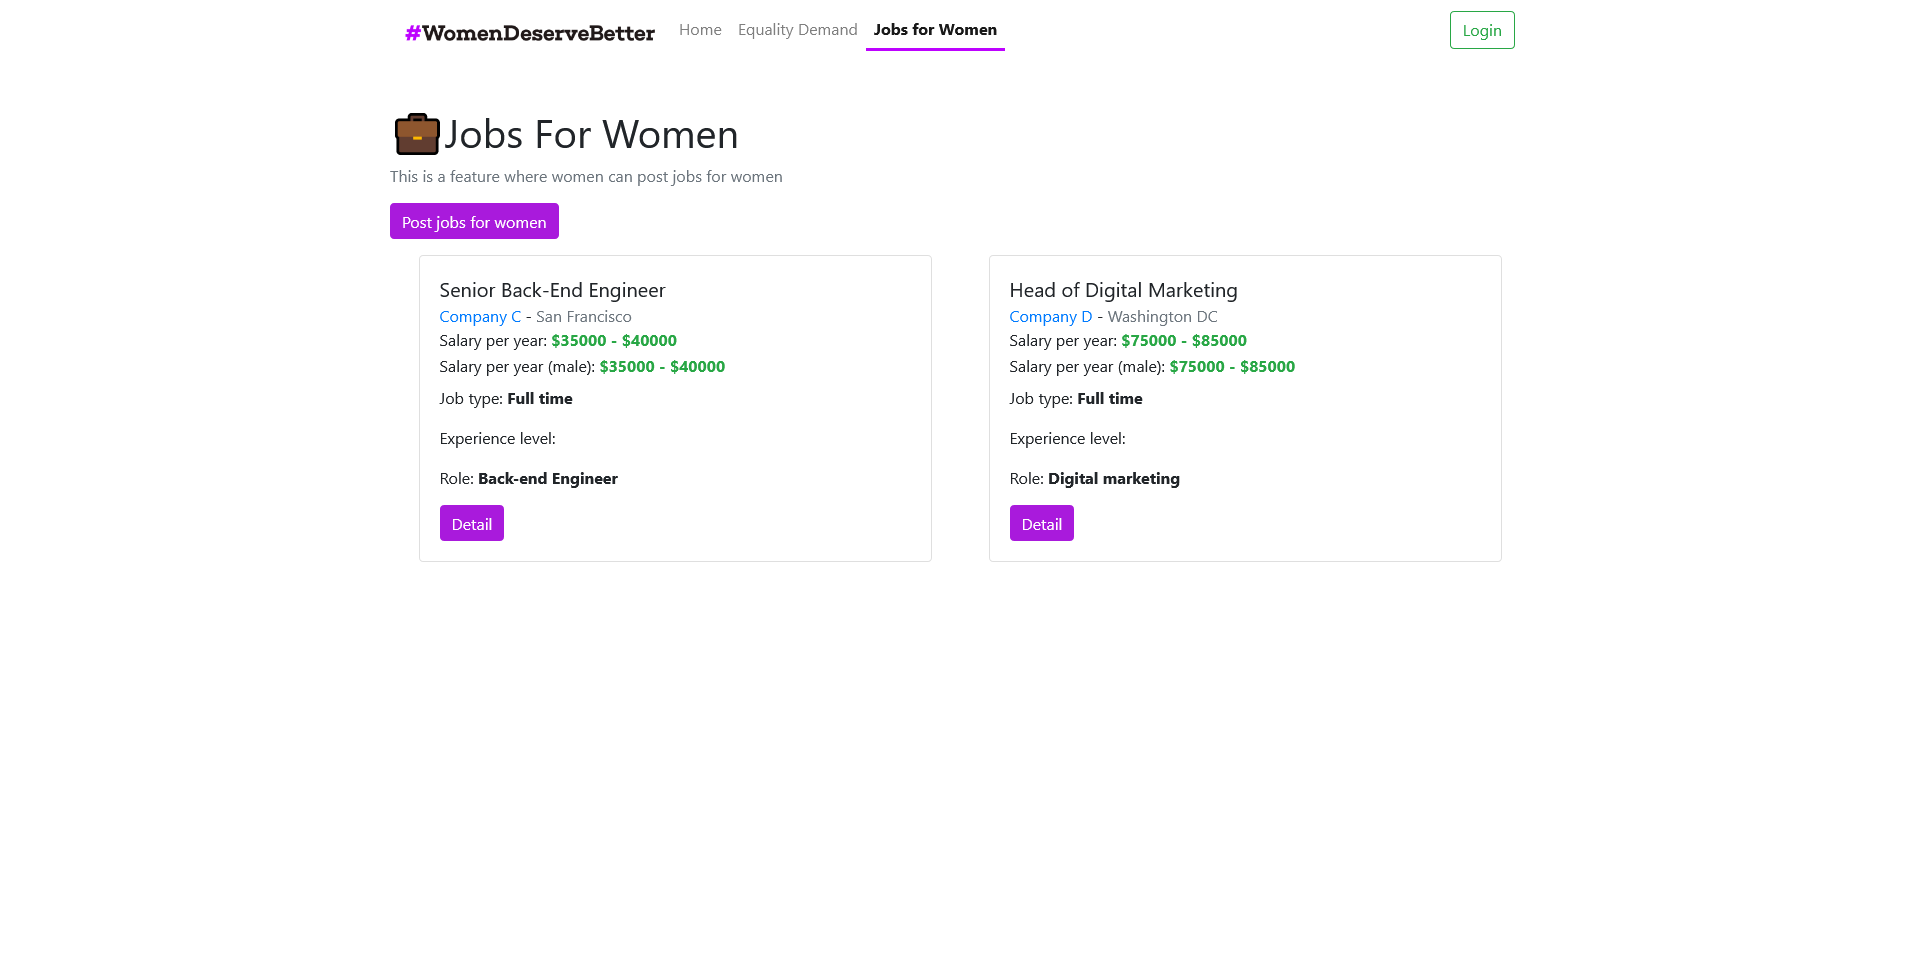Click the Washington DC location text
The width and height of the screenshot is (1920, 955).
coord(1162,317)
